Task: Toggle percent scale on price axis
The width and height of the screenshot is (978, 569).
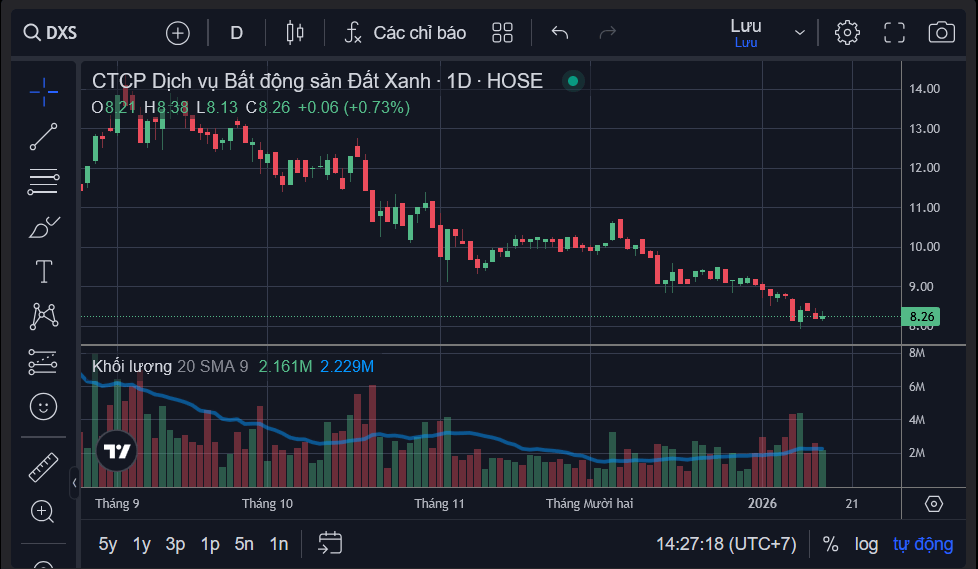Action: 830,544
